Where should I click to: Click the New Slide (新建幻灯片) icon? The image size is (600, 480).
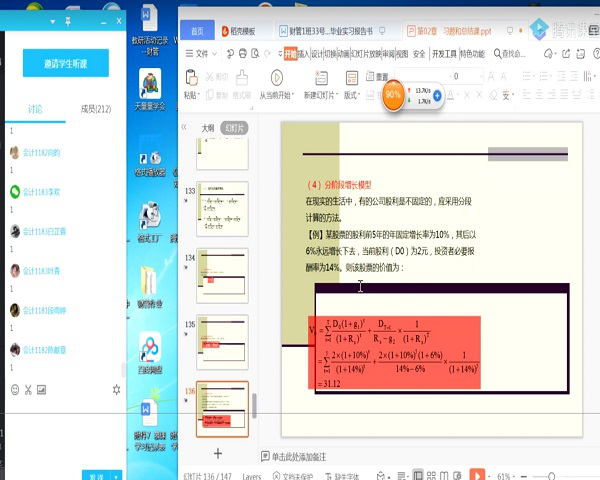click(x=321, y=78)
